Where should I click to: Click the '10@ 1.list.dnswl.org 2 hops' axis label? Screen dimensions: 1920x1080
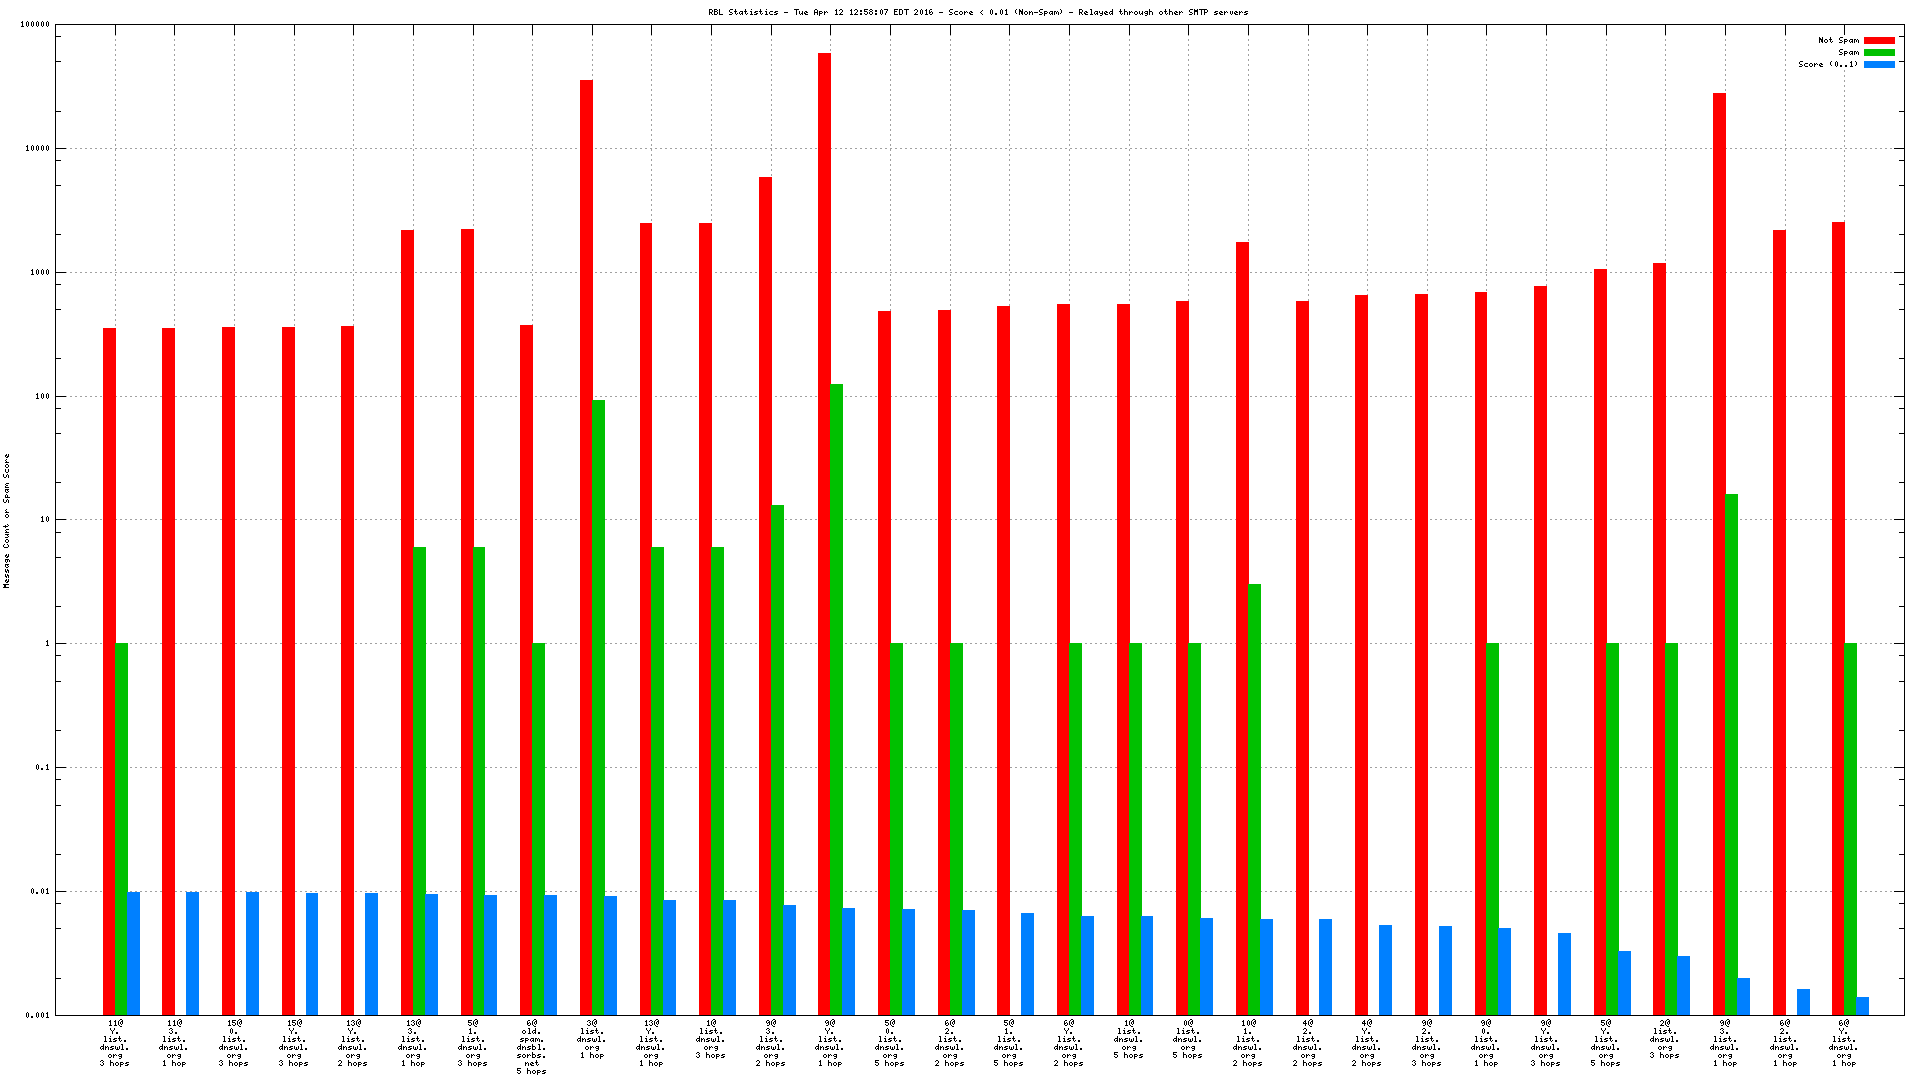[1247, 1043]
